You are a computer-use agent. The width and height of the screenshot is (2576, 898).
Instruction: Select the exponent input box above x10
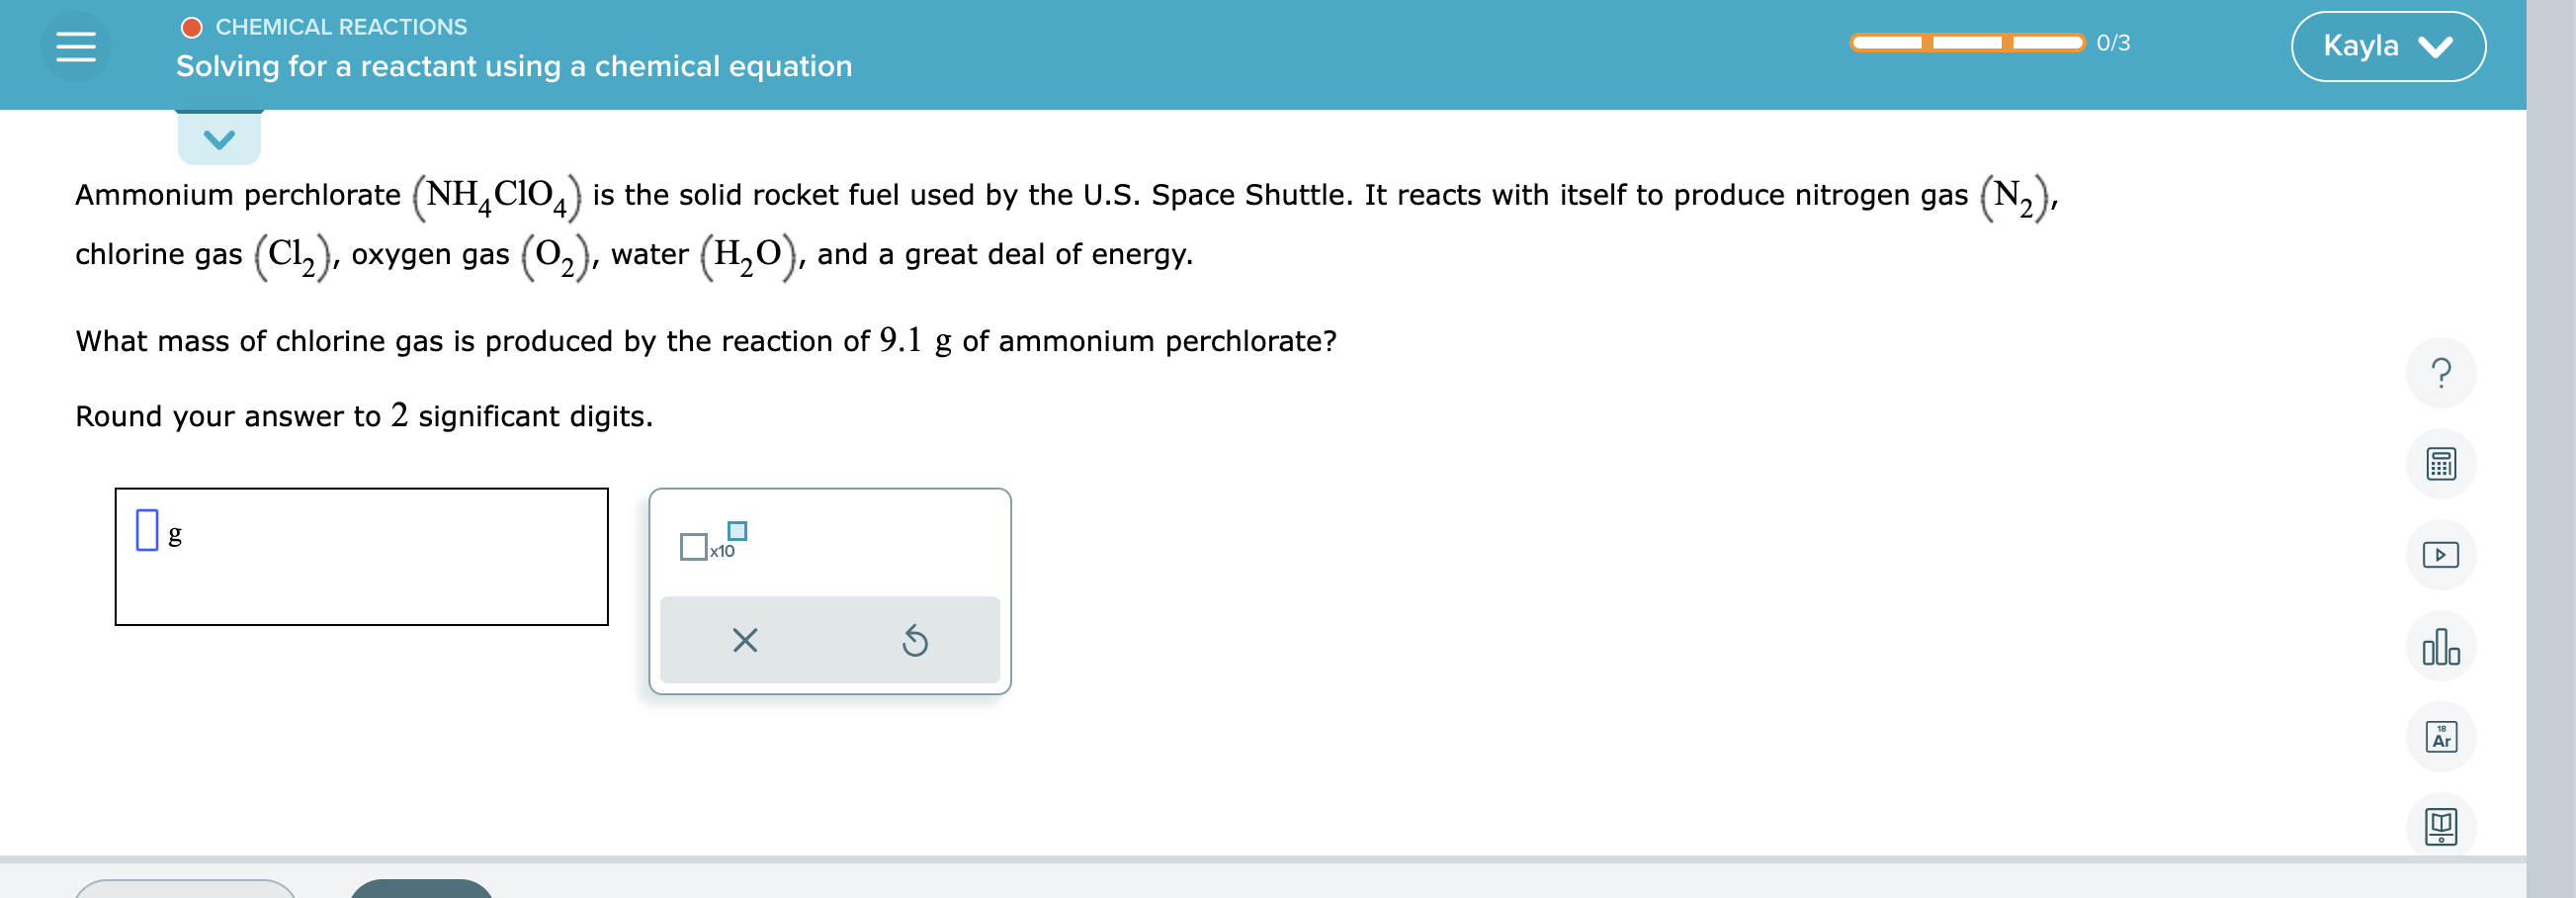[737, 533]
